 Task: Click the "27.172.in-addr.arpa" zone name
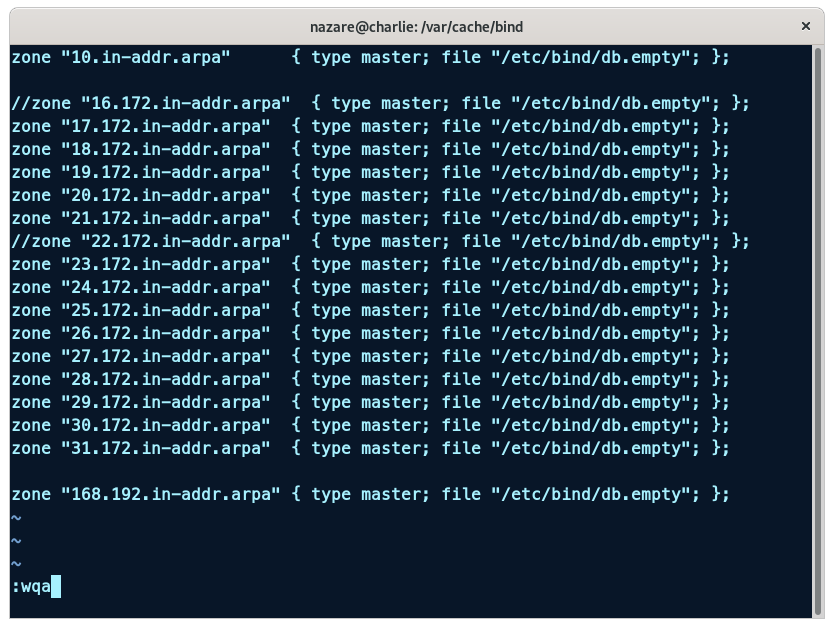(x=165, y=356)
